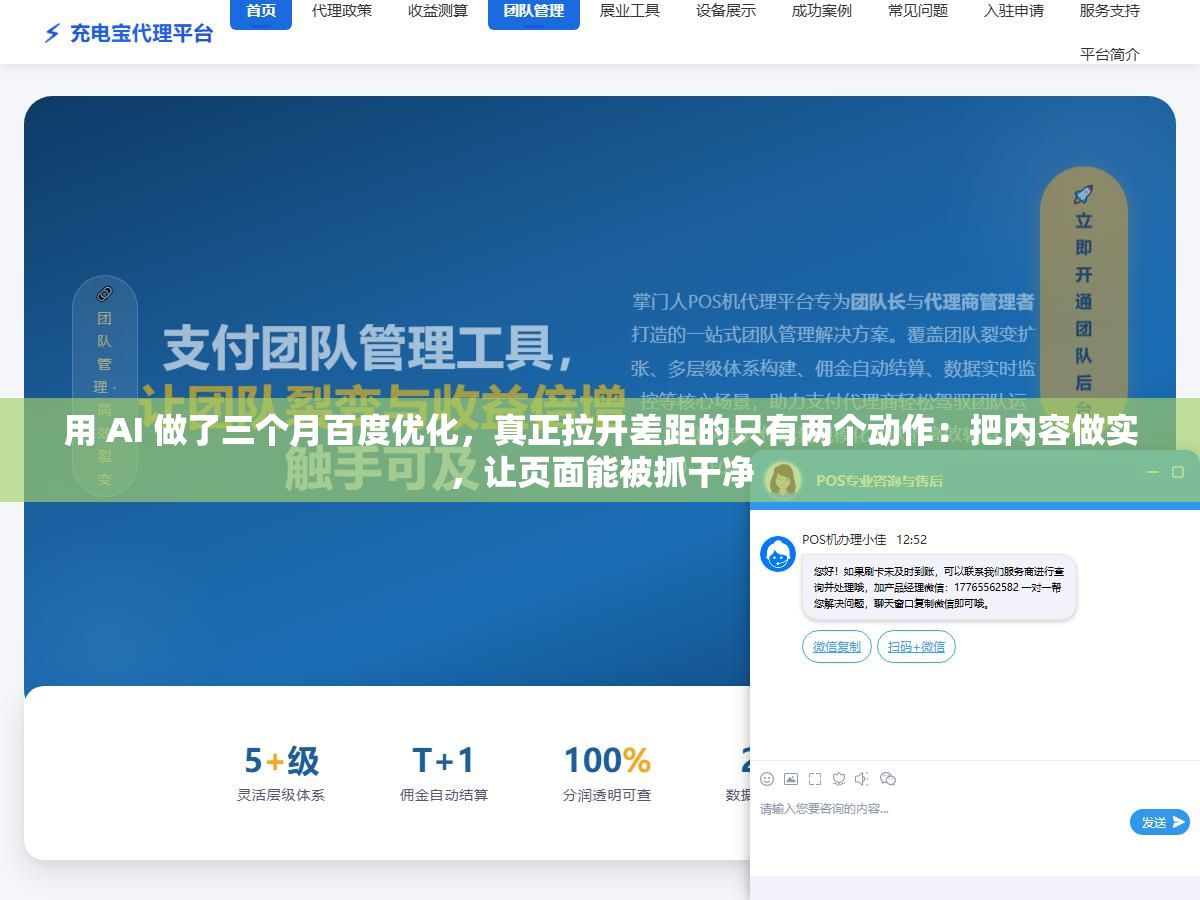Click the 扫码+微信 button in chat
Image resolution: width=1200 pixels, height=900 pixels.
click(916, 647)
